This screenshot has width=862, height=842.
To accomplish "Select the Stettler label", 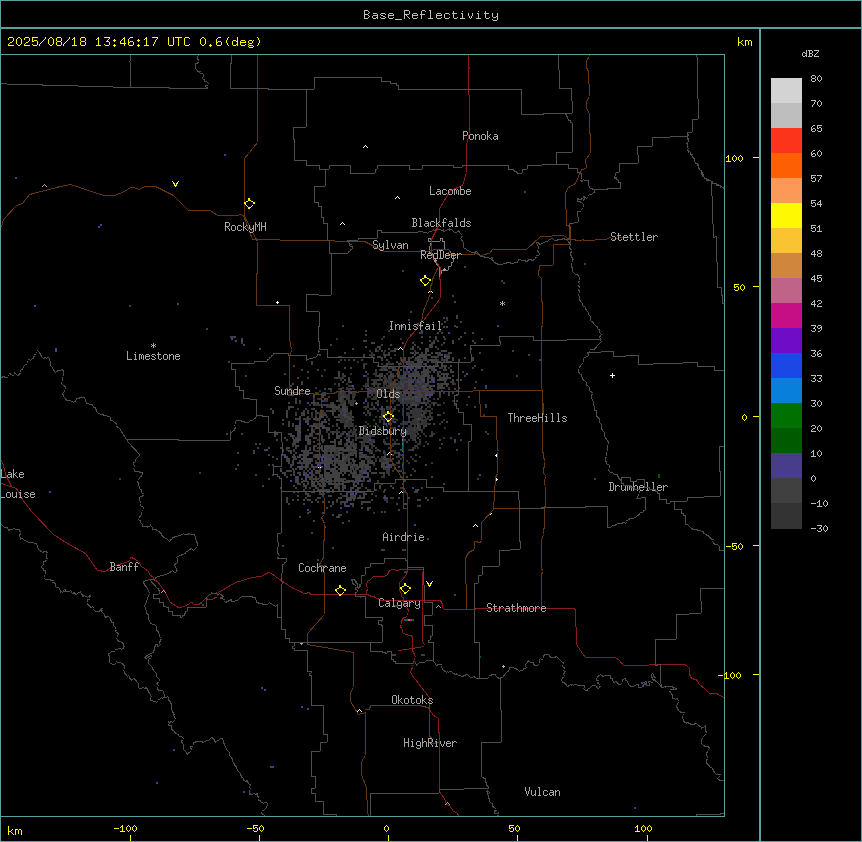I will 634,237.
